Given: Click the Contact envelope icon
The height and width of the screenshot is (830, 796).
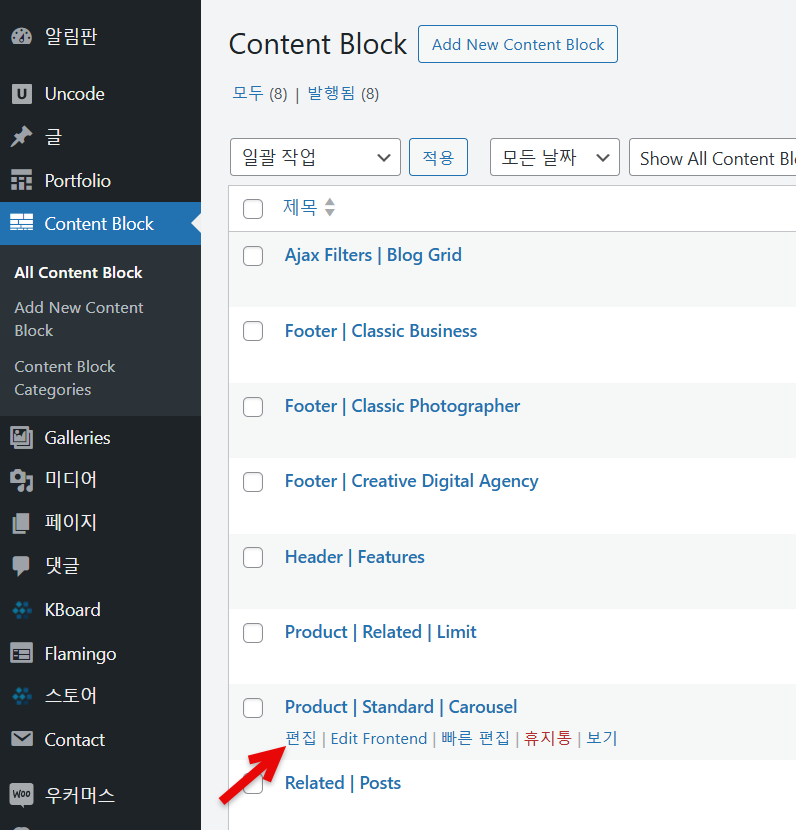Looking at the screenshot, I should [x=22, y=739].
